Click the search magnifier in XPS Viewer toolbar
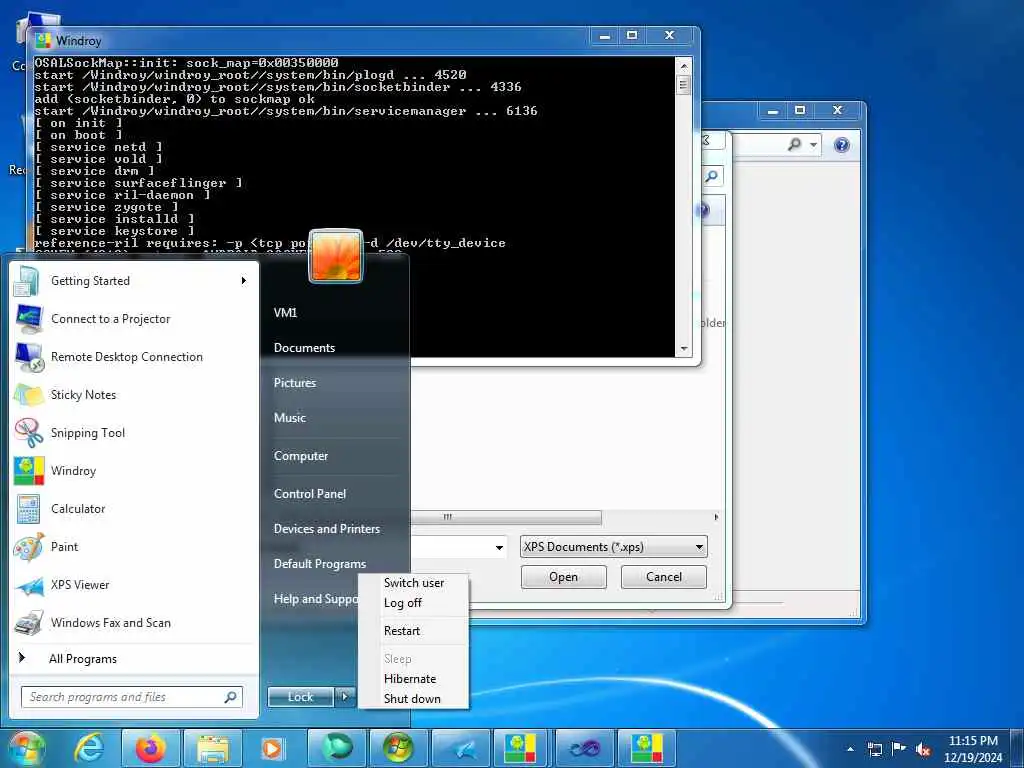The image size is (1024, 768). (x=794, y=144)
